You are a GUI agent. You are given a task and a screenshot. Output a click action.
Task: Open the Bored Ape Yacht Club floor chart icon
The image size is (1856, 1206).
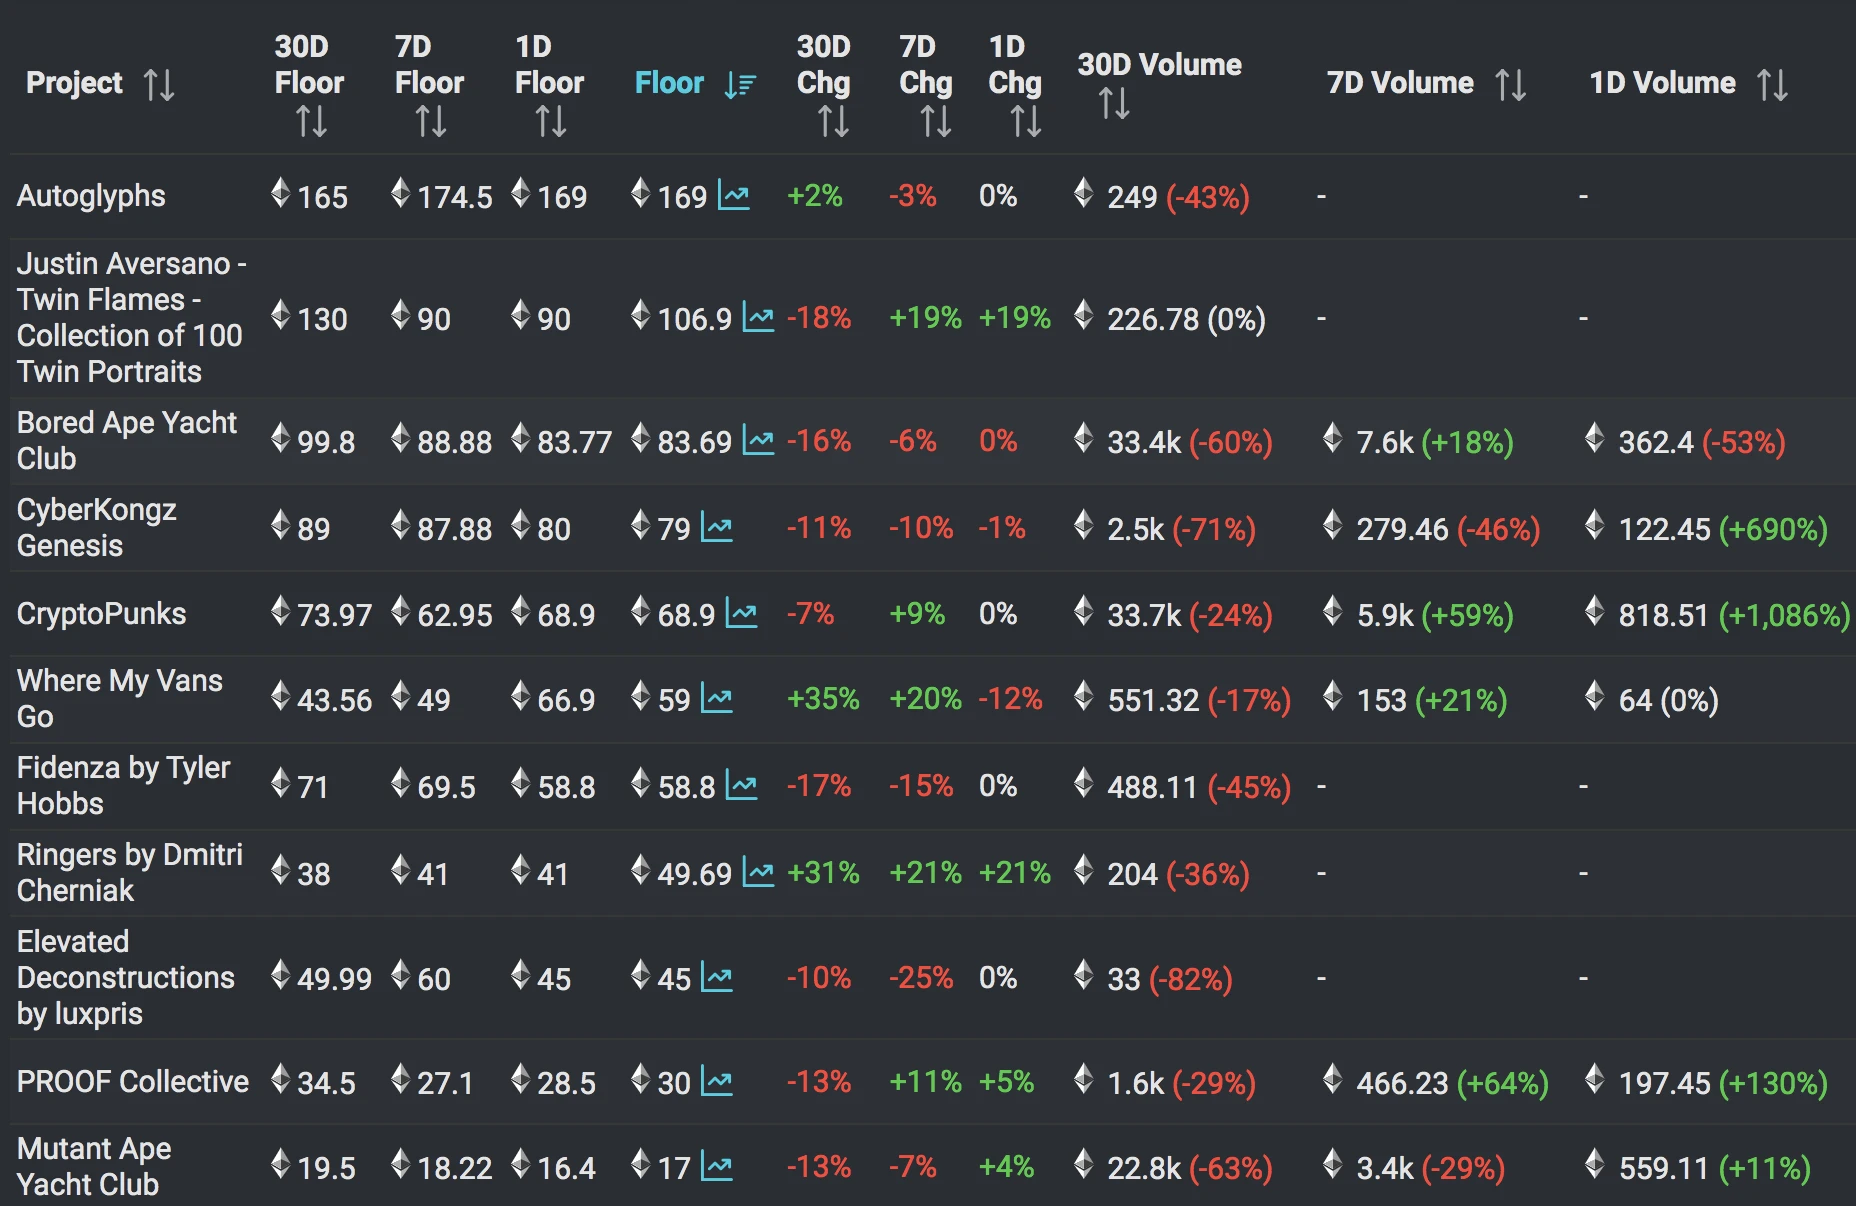point(758,441)
